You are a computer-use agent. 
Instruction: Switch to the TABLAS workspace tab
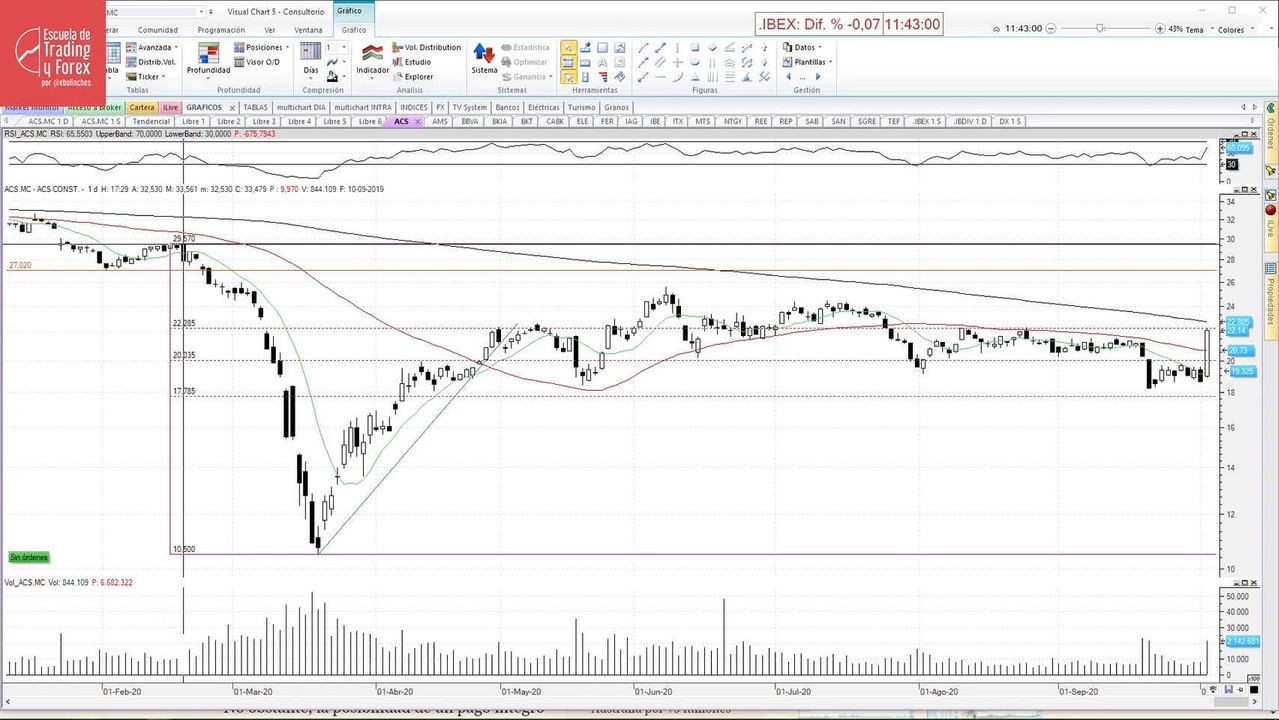point(256,107)
